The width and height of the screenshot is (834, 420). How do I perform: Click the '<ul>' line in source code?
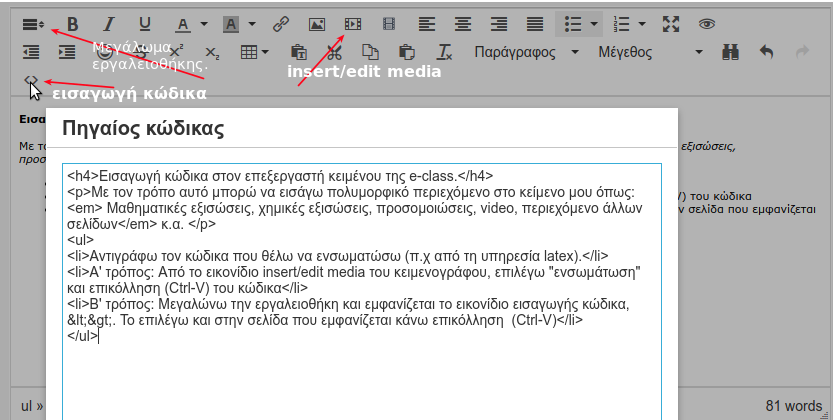(81, 240)
